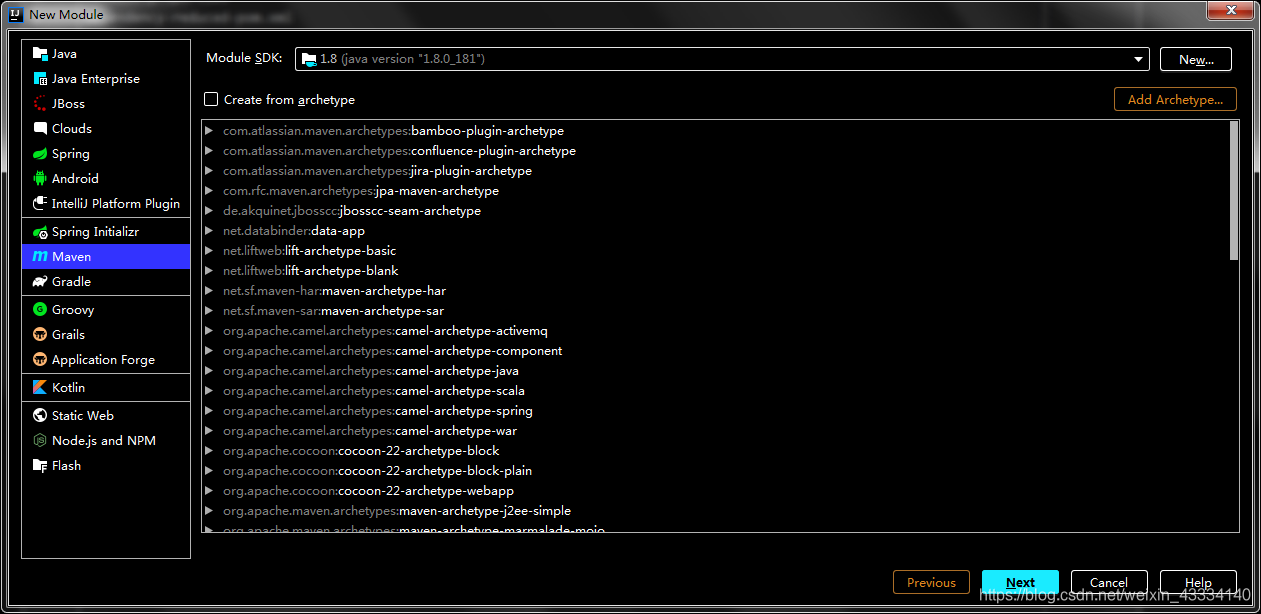Expand jpa-maven-archetype entry
This screenshot has width=1261, height=614.
pos(209,191)
